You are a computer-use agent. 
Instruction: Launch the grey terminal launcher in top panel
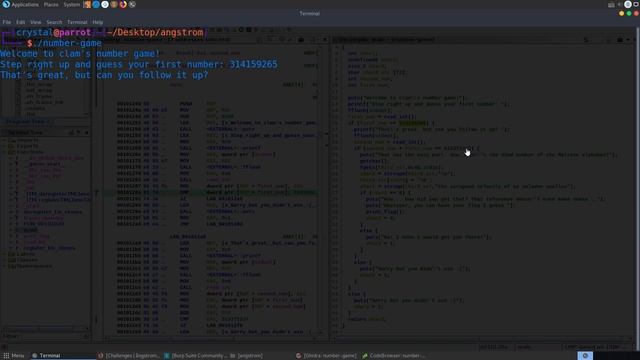pyautogui.click(x=132, y=4)
